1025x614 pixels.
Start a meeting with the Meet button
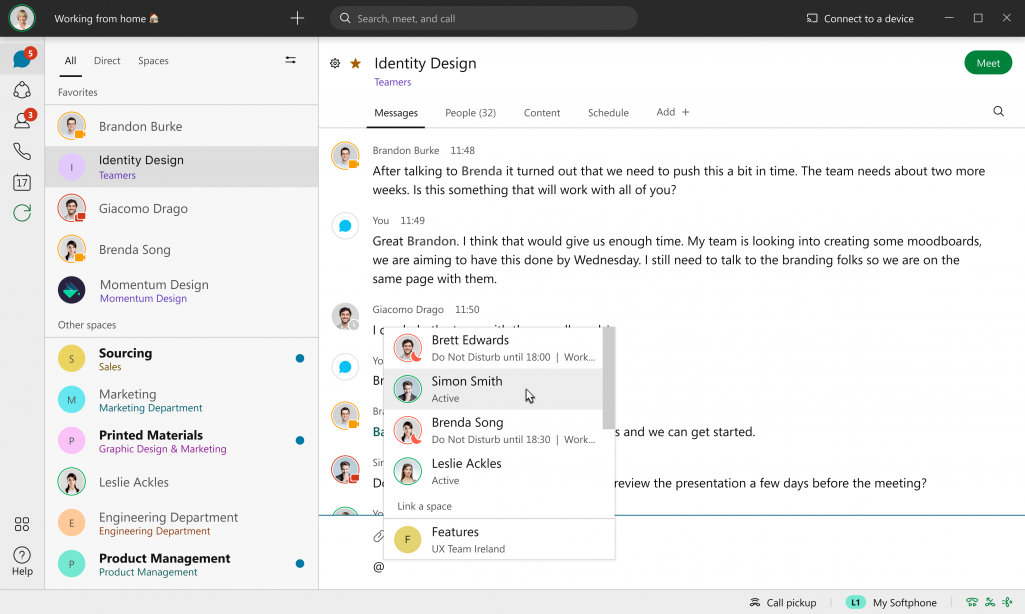click(987, 62)
